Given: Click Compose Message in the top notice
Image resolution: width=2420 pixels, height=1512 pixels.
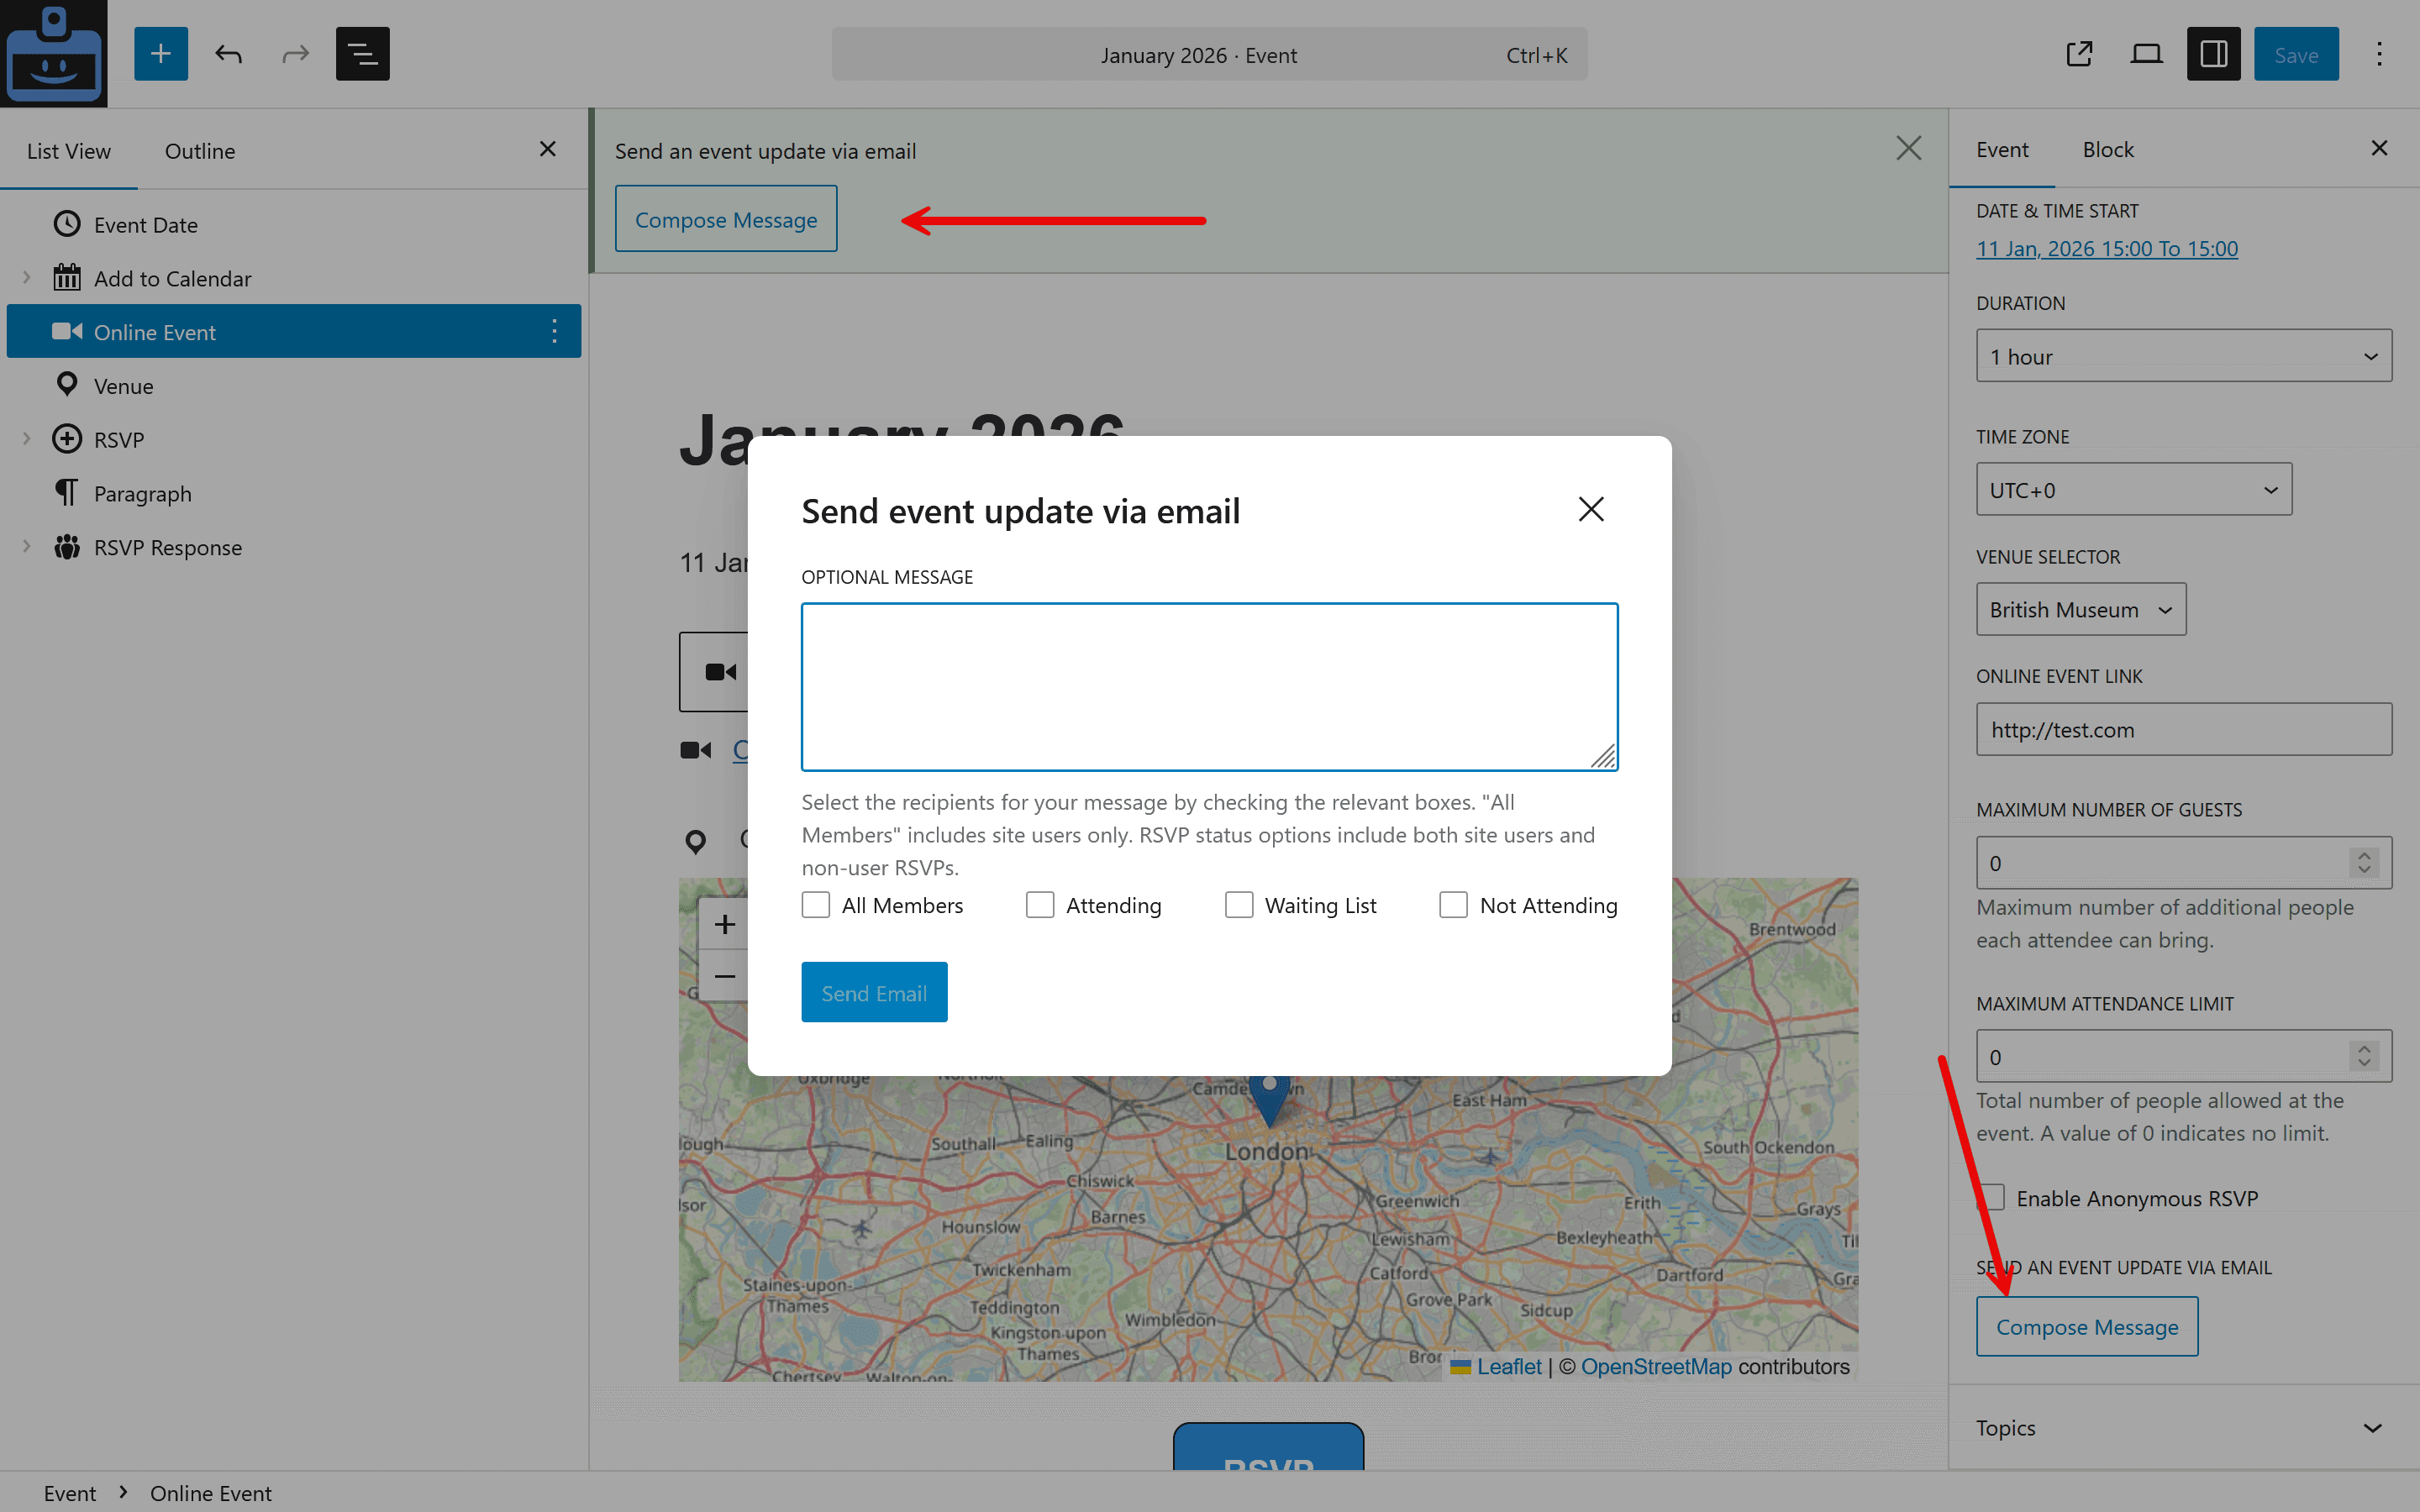Looking at the screenshot, I should [726, 219].
